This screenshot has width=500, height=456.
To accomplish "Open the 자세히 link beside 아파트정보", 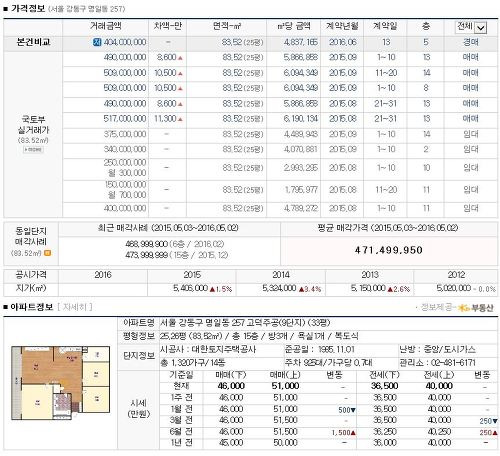I will [x=75, y=307].
